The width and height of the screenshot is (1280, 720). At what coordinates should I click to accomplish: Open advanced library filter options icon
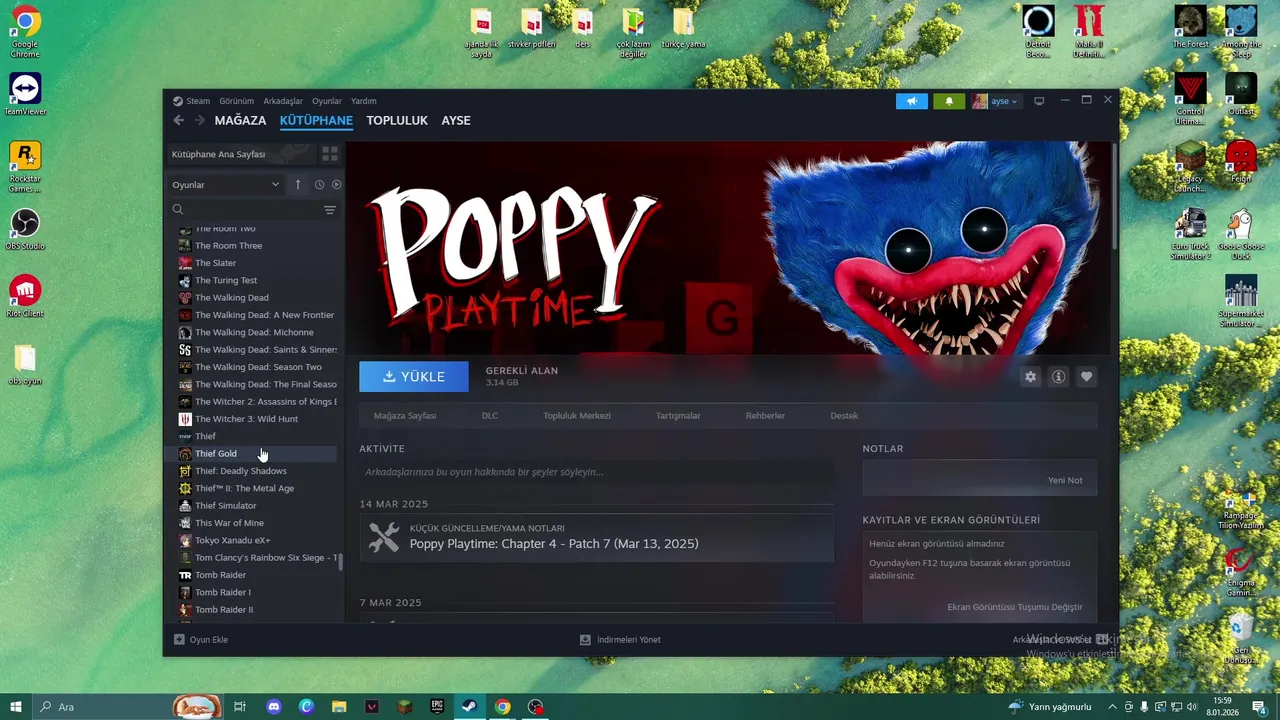[329, 210]
